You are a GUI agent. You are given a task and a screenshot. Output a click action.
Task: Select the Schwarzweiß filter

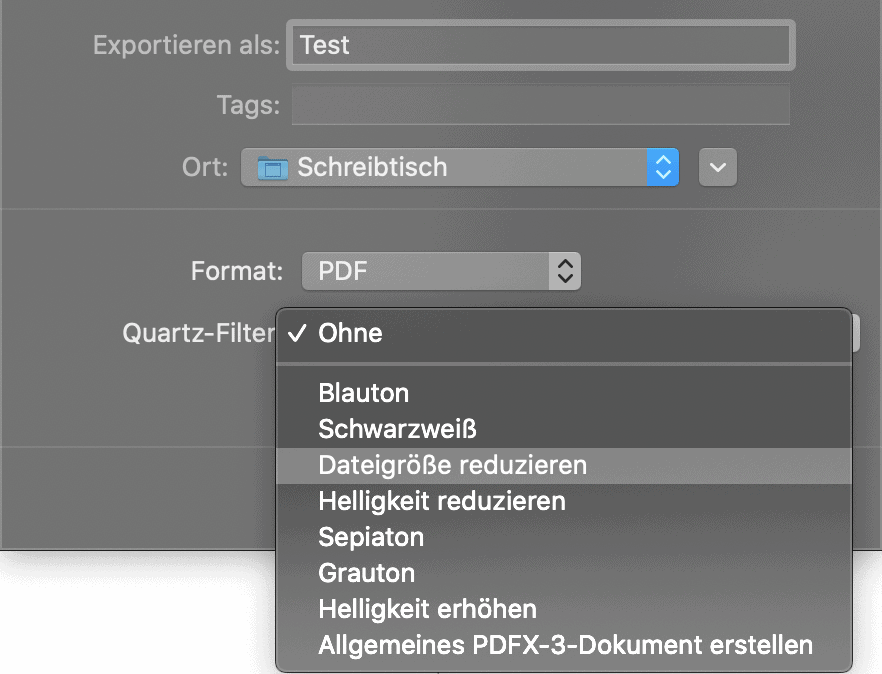click(x=397, y=429)
